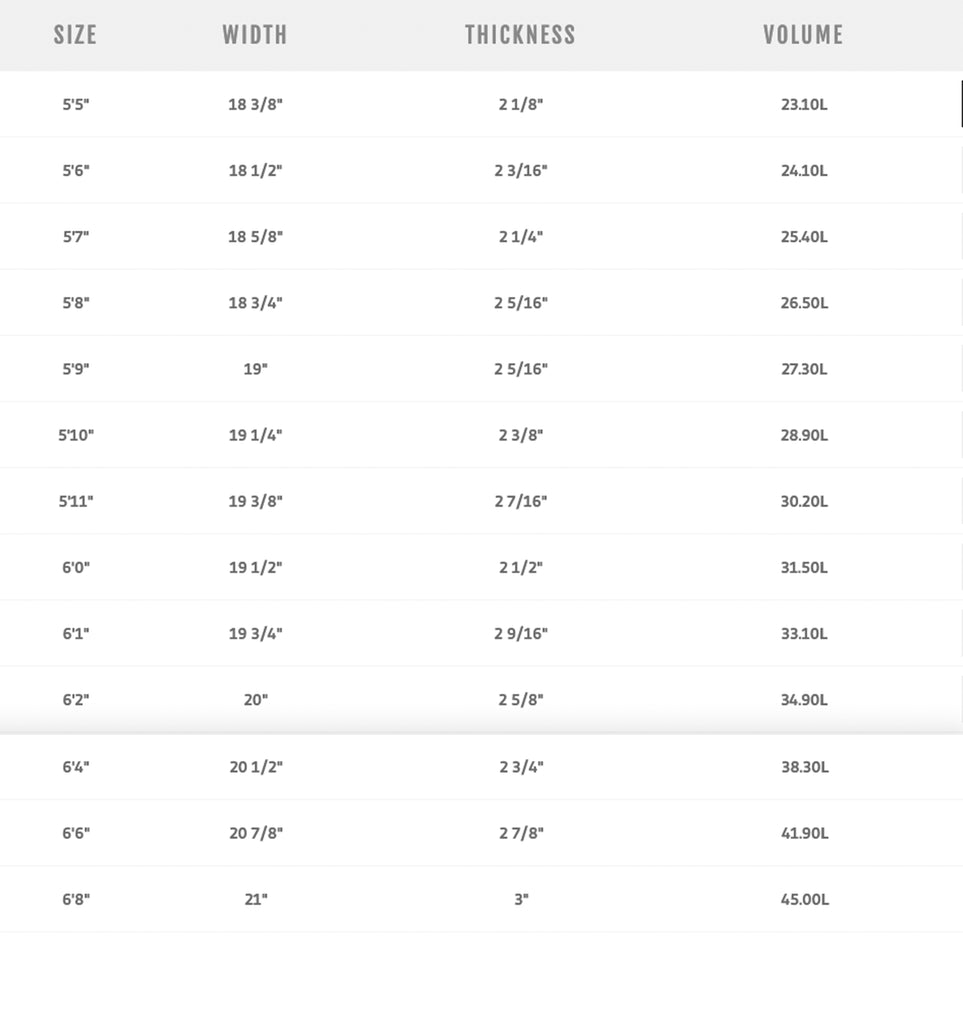The width and height of the screenshot is (963, 1024).
Task: Select the 5'6" size cell
Action: pos(76,170)
